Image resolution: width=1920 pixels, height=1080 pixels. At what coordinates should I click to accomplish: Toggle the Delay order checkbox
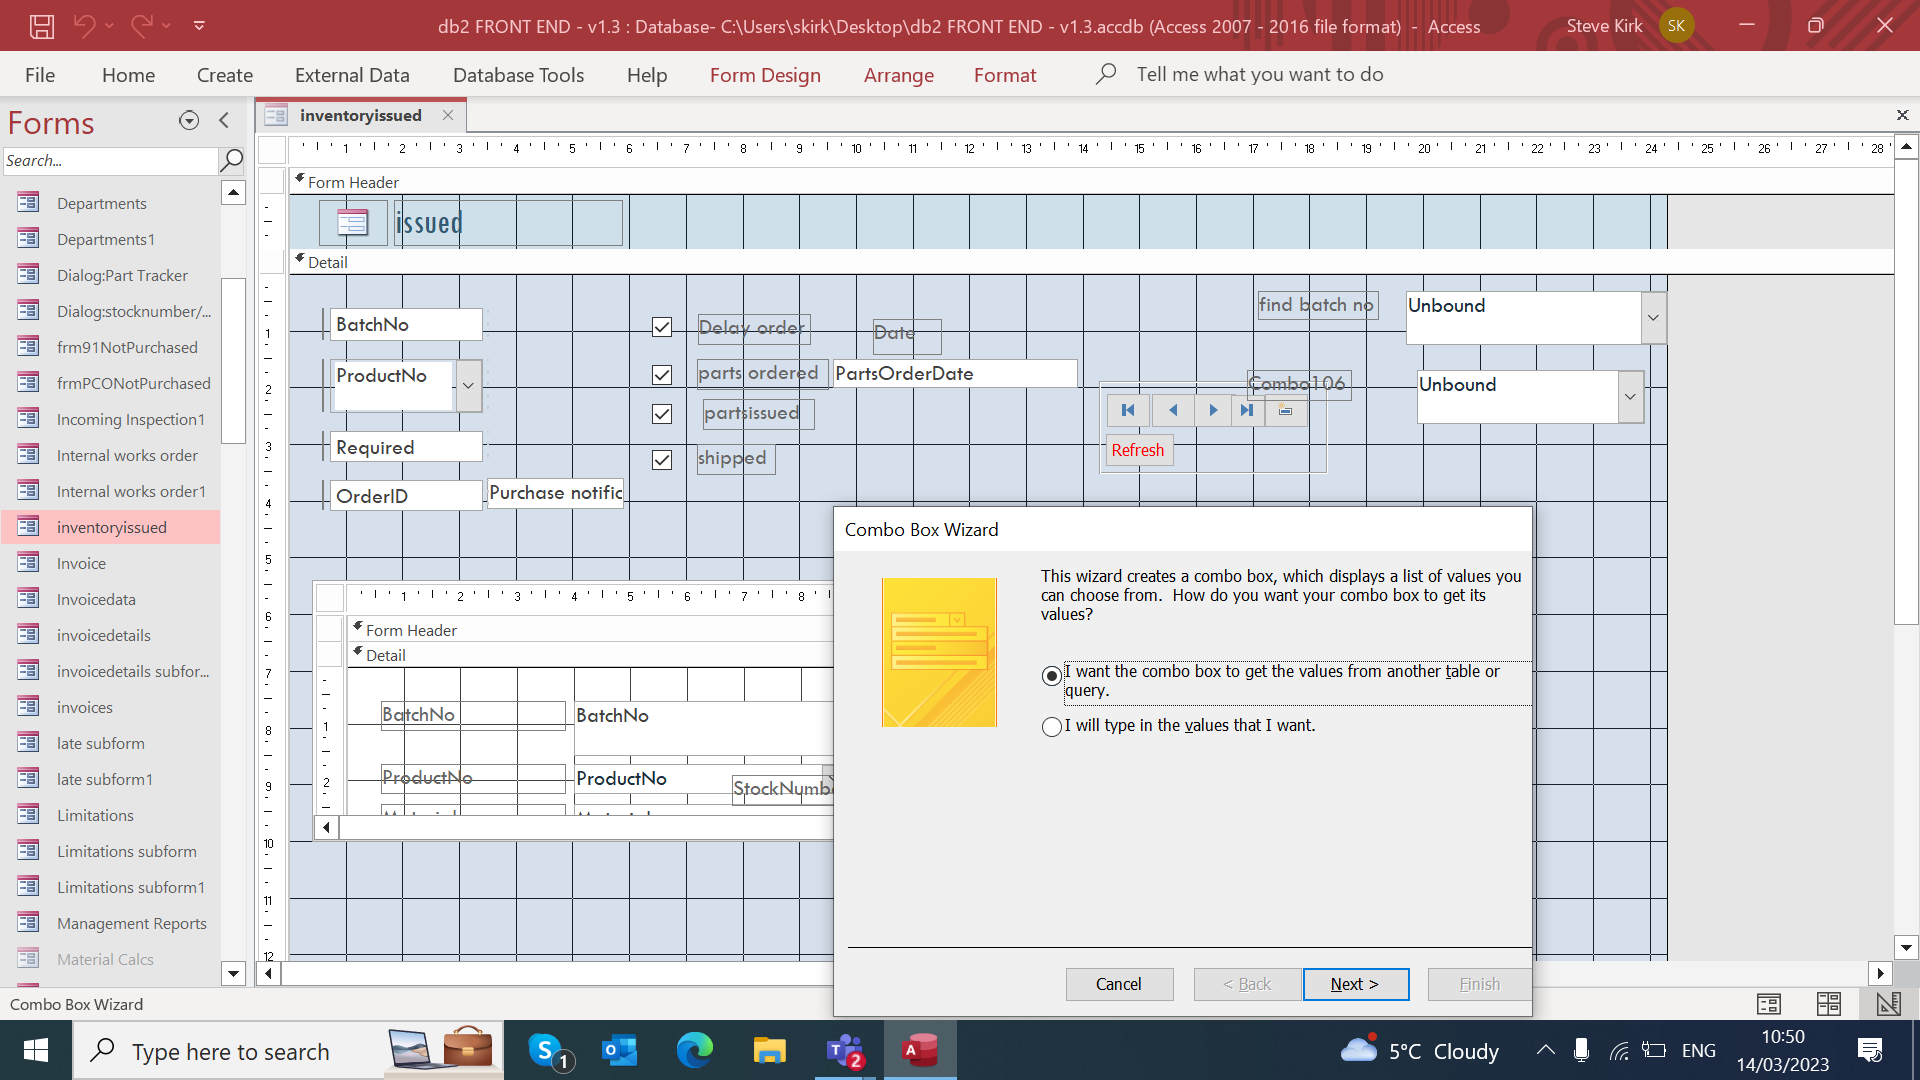(x=662, y=327)
